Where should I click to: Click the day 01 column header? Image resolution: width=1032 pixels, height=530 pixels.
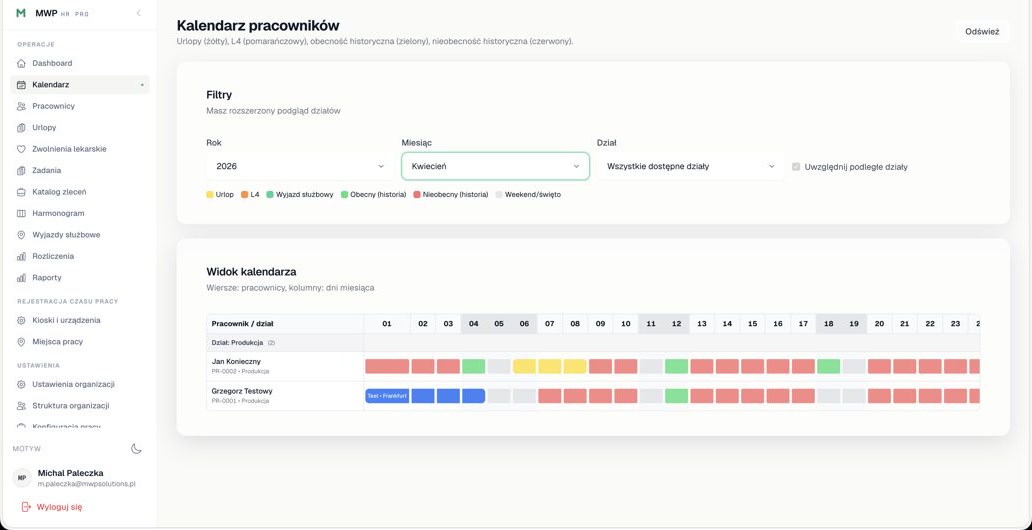pyautogui.click(x=387, y=323)
